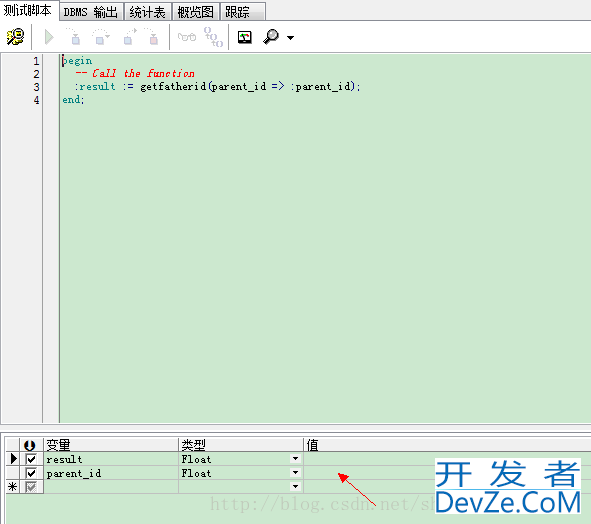Click the glasses view icon
591x524 pixels.
(x=187, y=37)
